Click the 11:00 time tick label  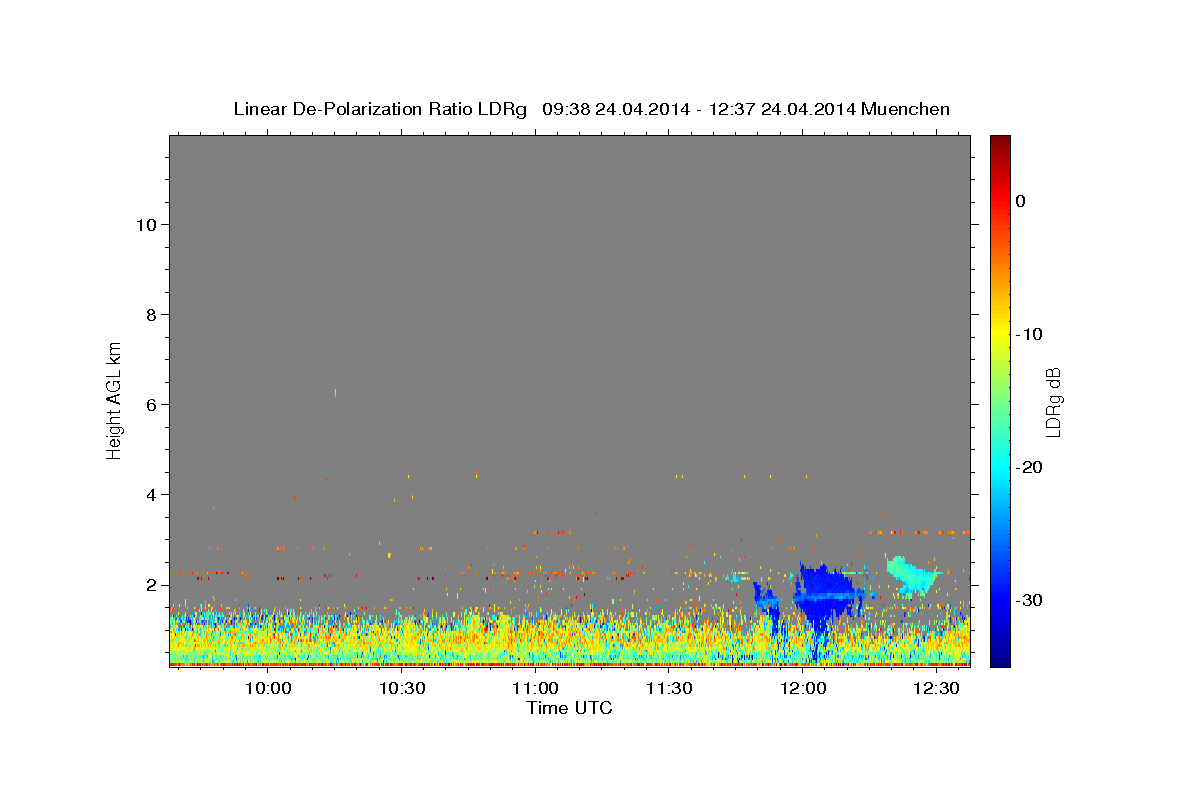[535, 689]
